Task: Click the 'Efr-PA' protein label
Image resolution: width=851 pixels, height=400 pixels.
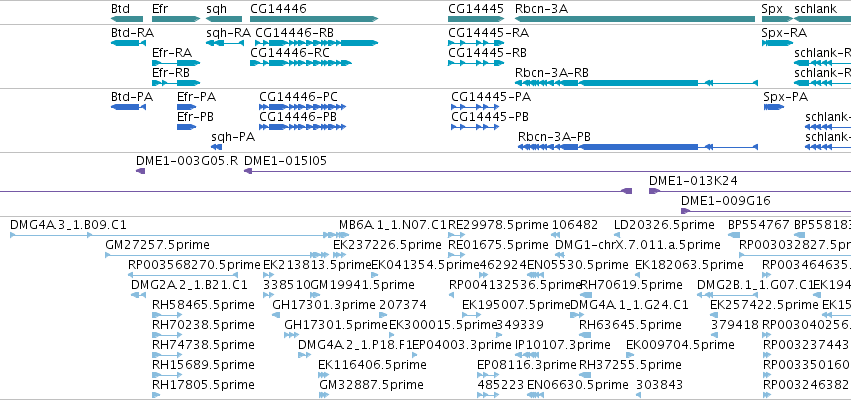Action: click(196, 98)
